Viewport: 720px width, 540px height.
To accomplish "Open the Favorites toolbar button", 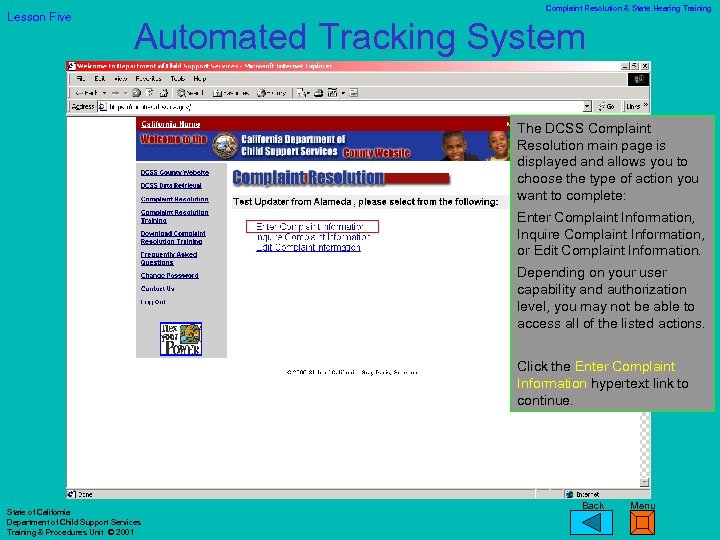I will tap(231, 93).
